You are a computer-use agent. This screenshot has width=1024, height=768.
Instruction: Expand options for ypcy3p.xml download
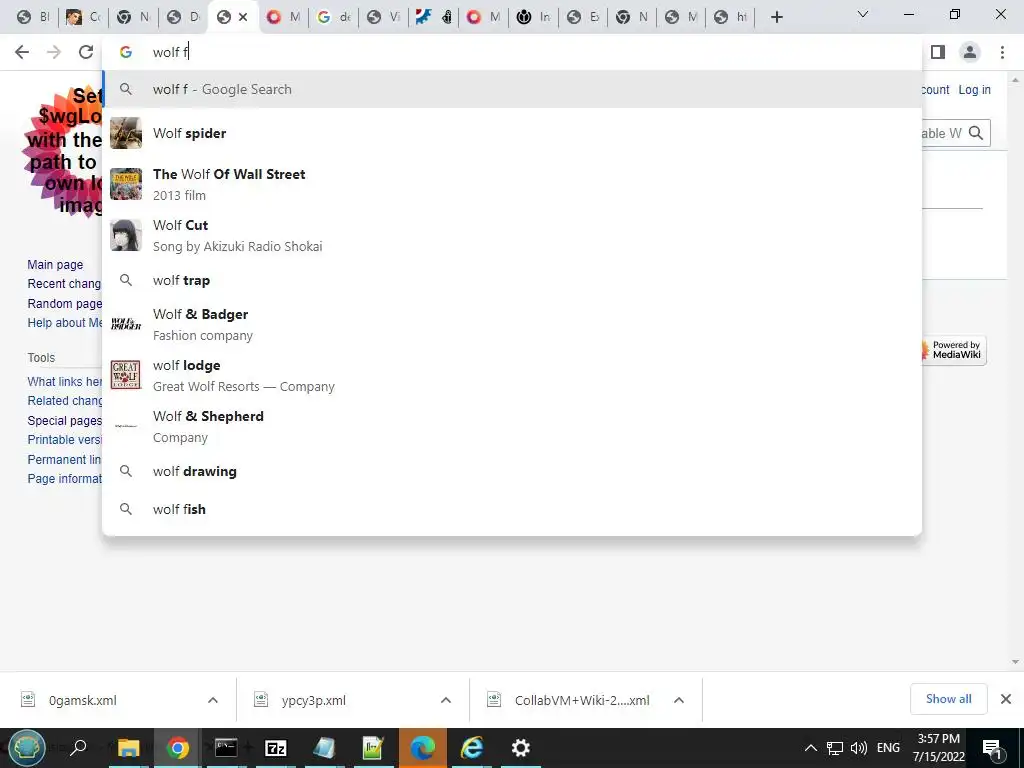(x=446, y=700)
